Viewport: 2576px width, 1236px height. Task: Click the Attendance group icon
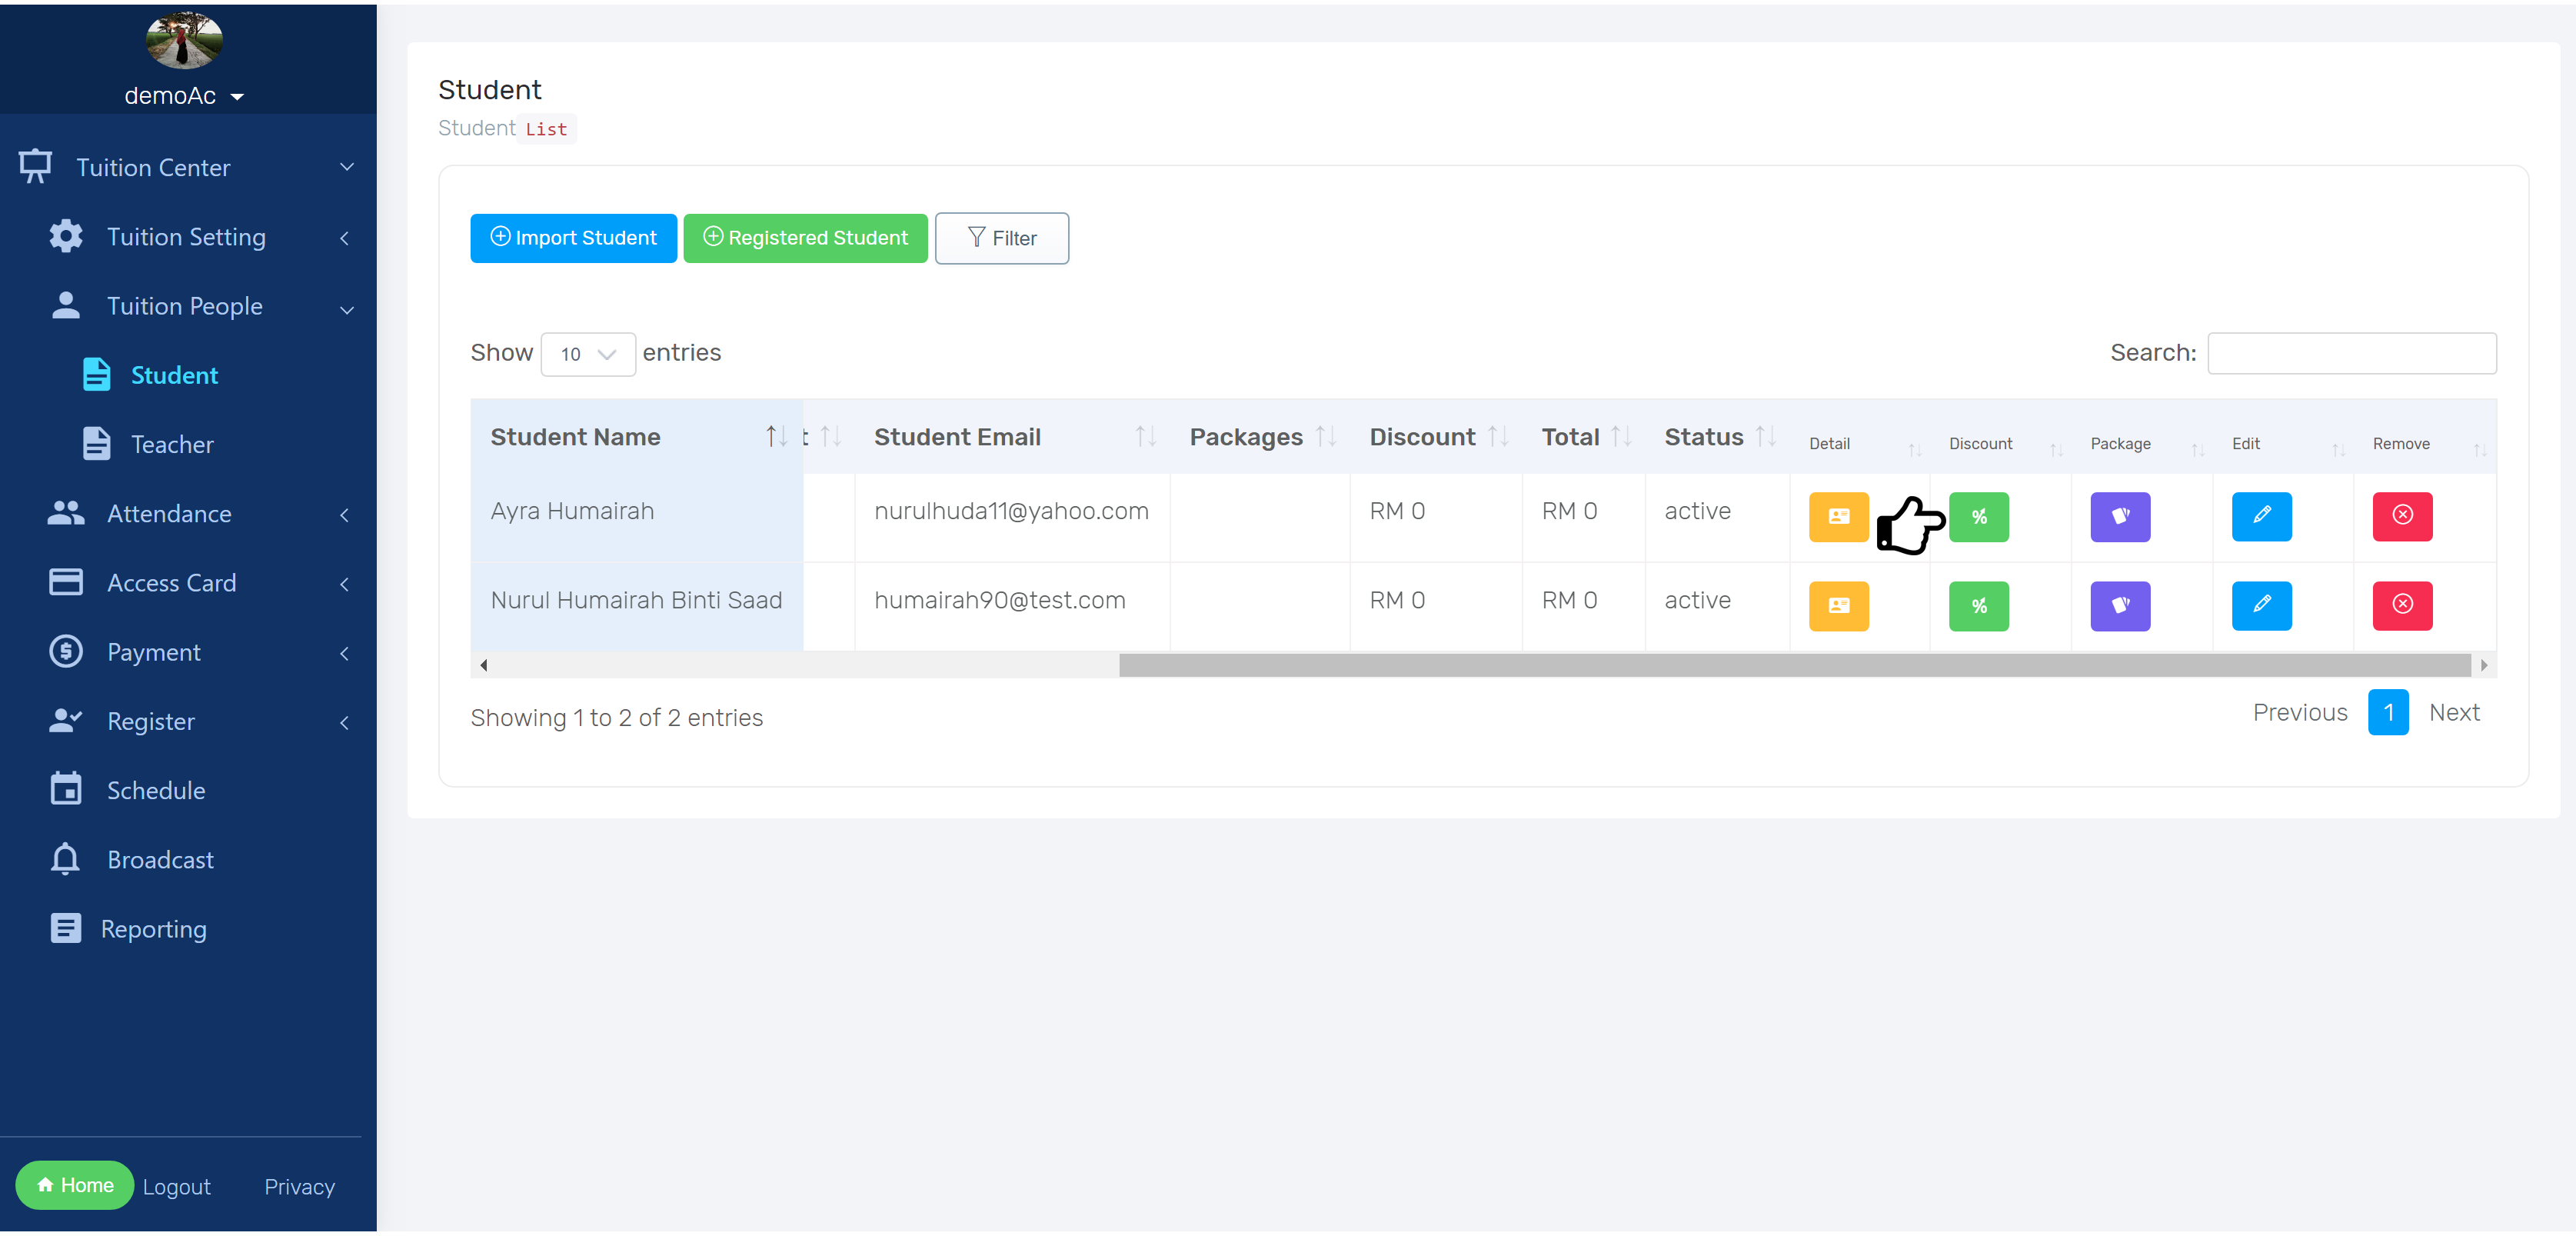(66, 513)
